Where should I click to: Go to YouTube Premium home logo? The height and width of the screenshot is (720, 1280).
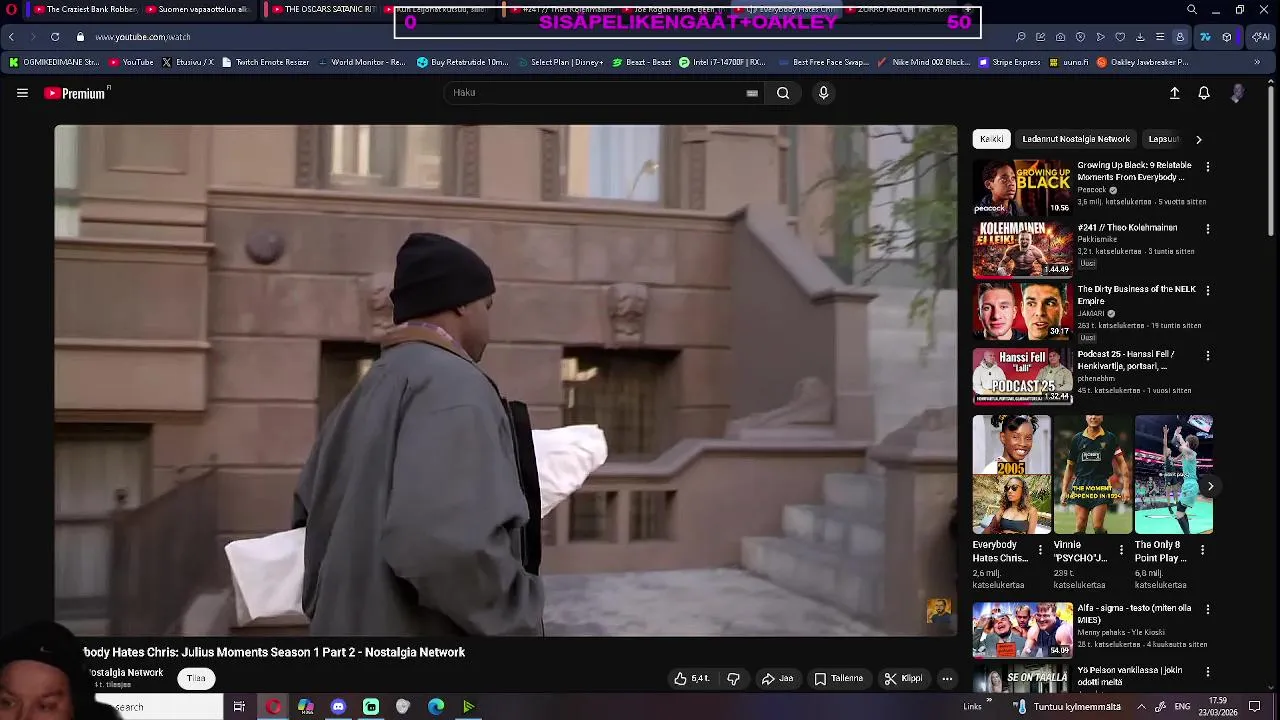pyautogui.click(x=76, y=93)
